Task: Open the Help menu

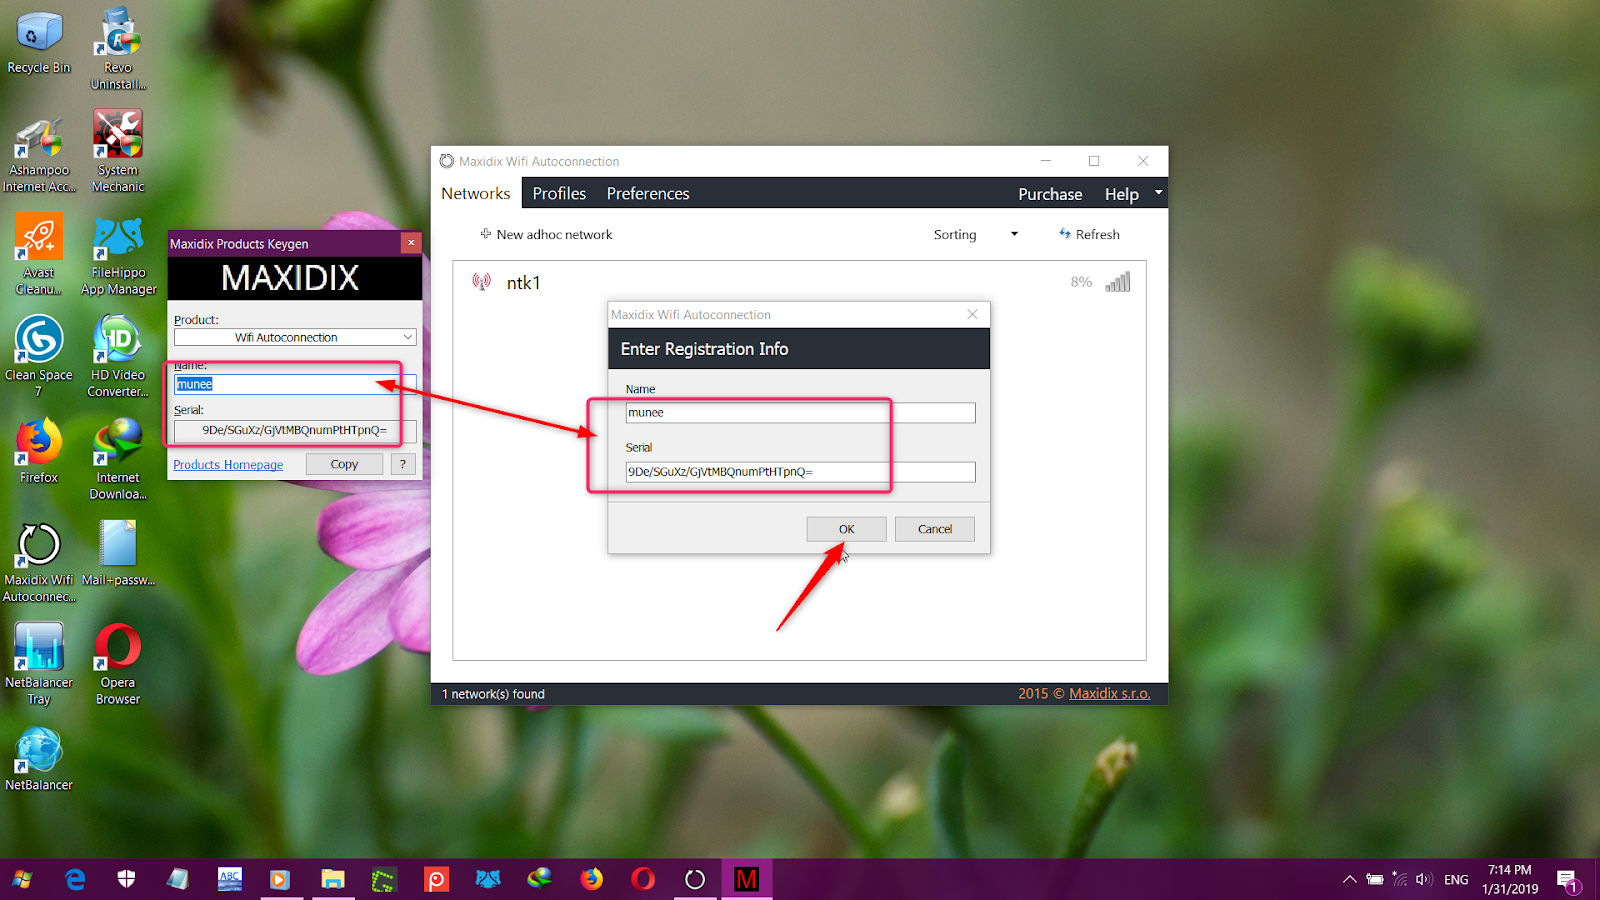Action: [x=1121, y=194]
